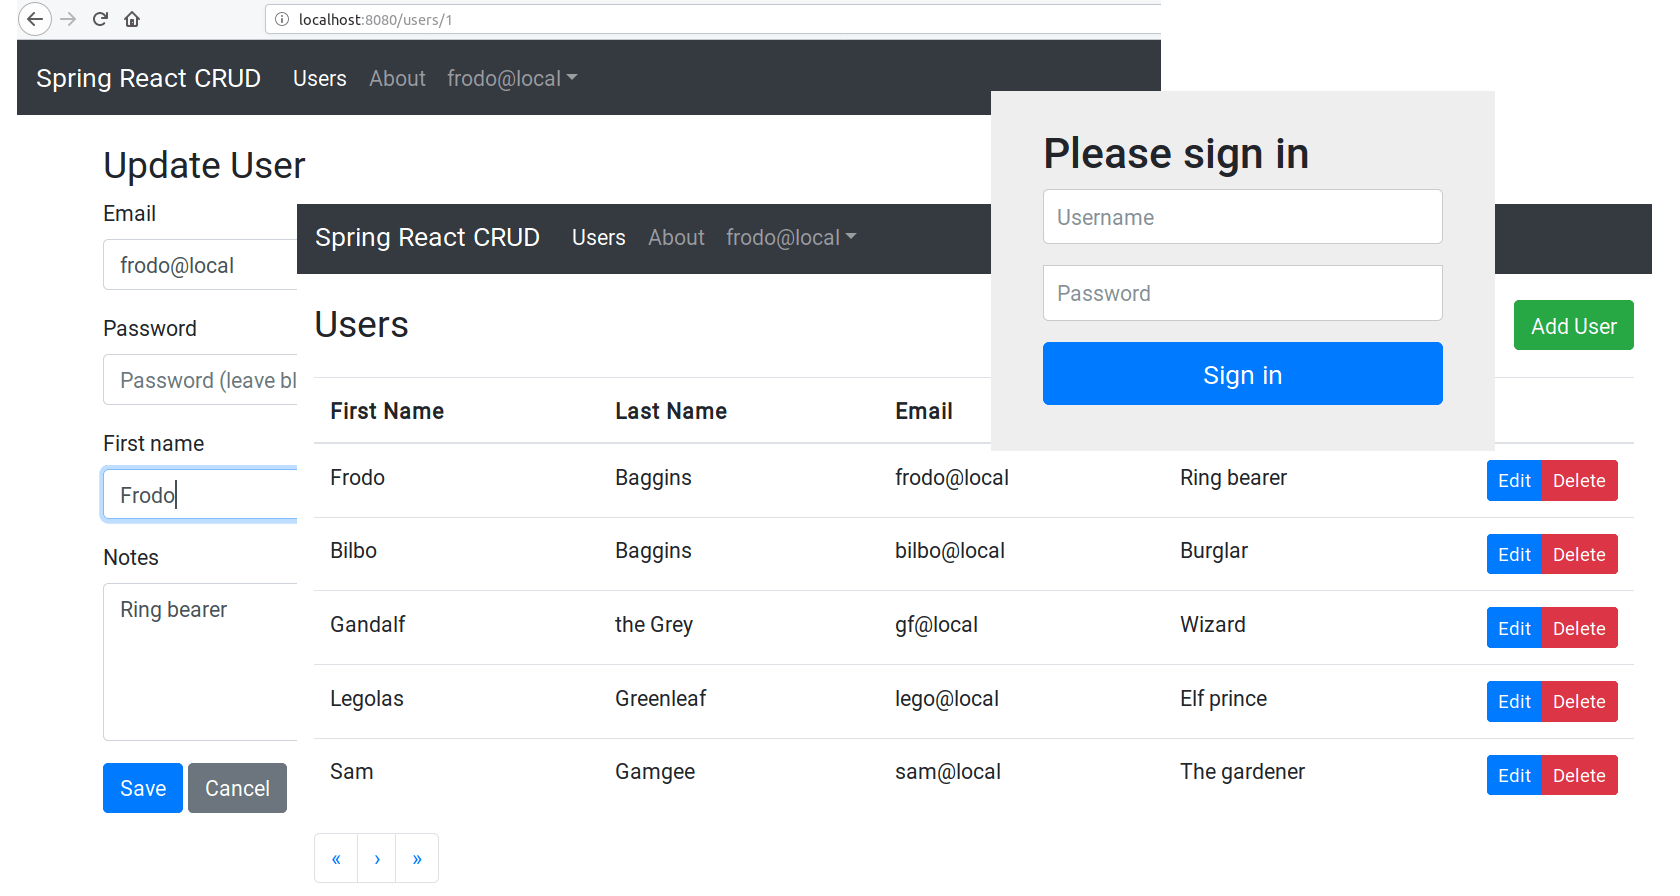Viewport: 1680px width, 896px height.
Task: Go to first page of users pagination
Action: click(336, 859)
